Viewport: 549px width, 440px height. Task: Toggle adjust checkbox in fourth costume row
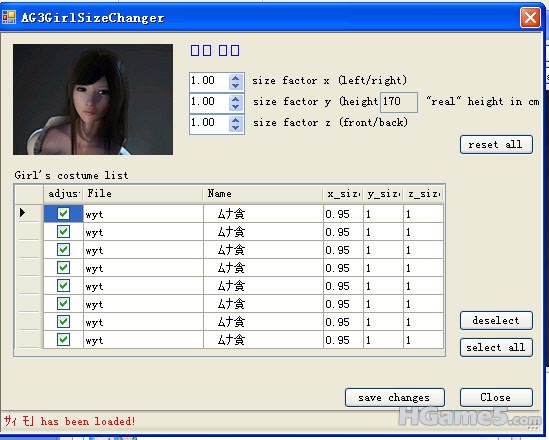63,268
